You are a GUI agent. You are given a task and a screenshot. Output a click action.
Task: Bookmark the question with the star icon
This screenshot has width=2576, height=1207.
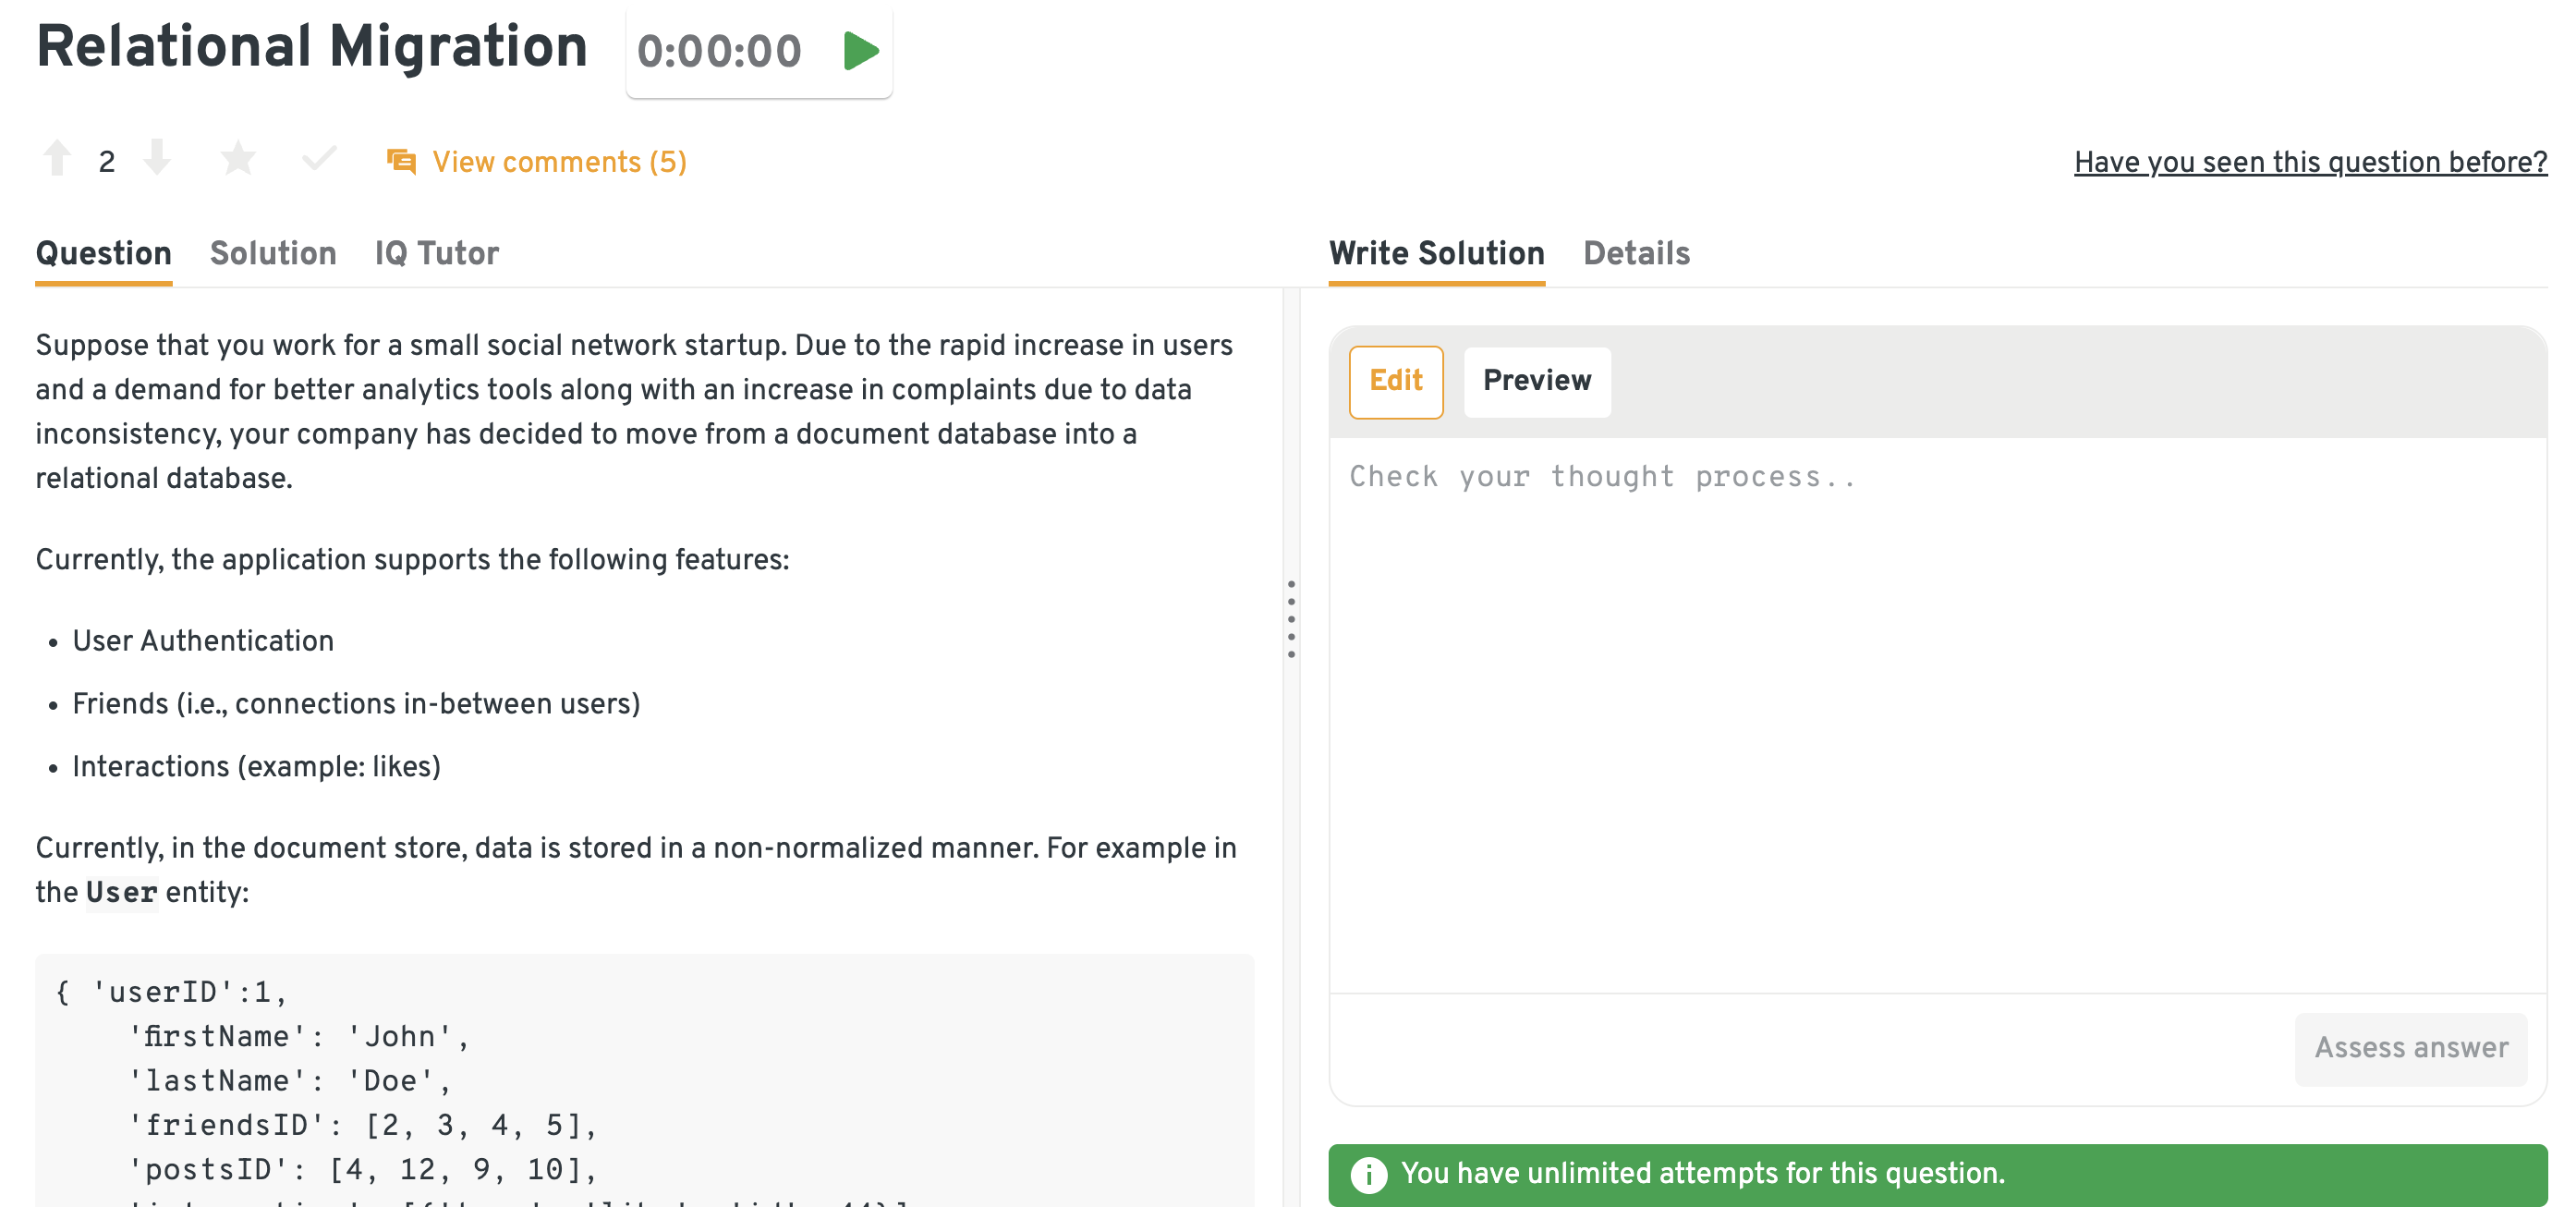click(x=238, y=159)
